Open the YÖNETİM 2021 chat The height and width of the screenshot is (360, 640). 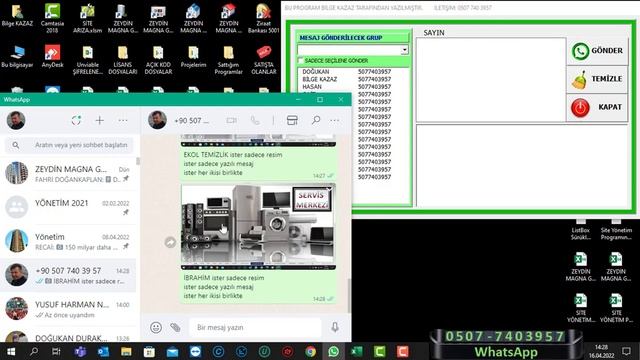click(x=68, y=207)
